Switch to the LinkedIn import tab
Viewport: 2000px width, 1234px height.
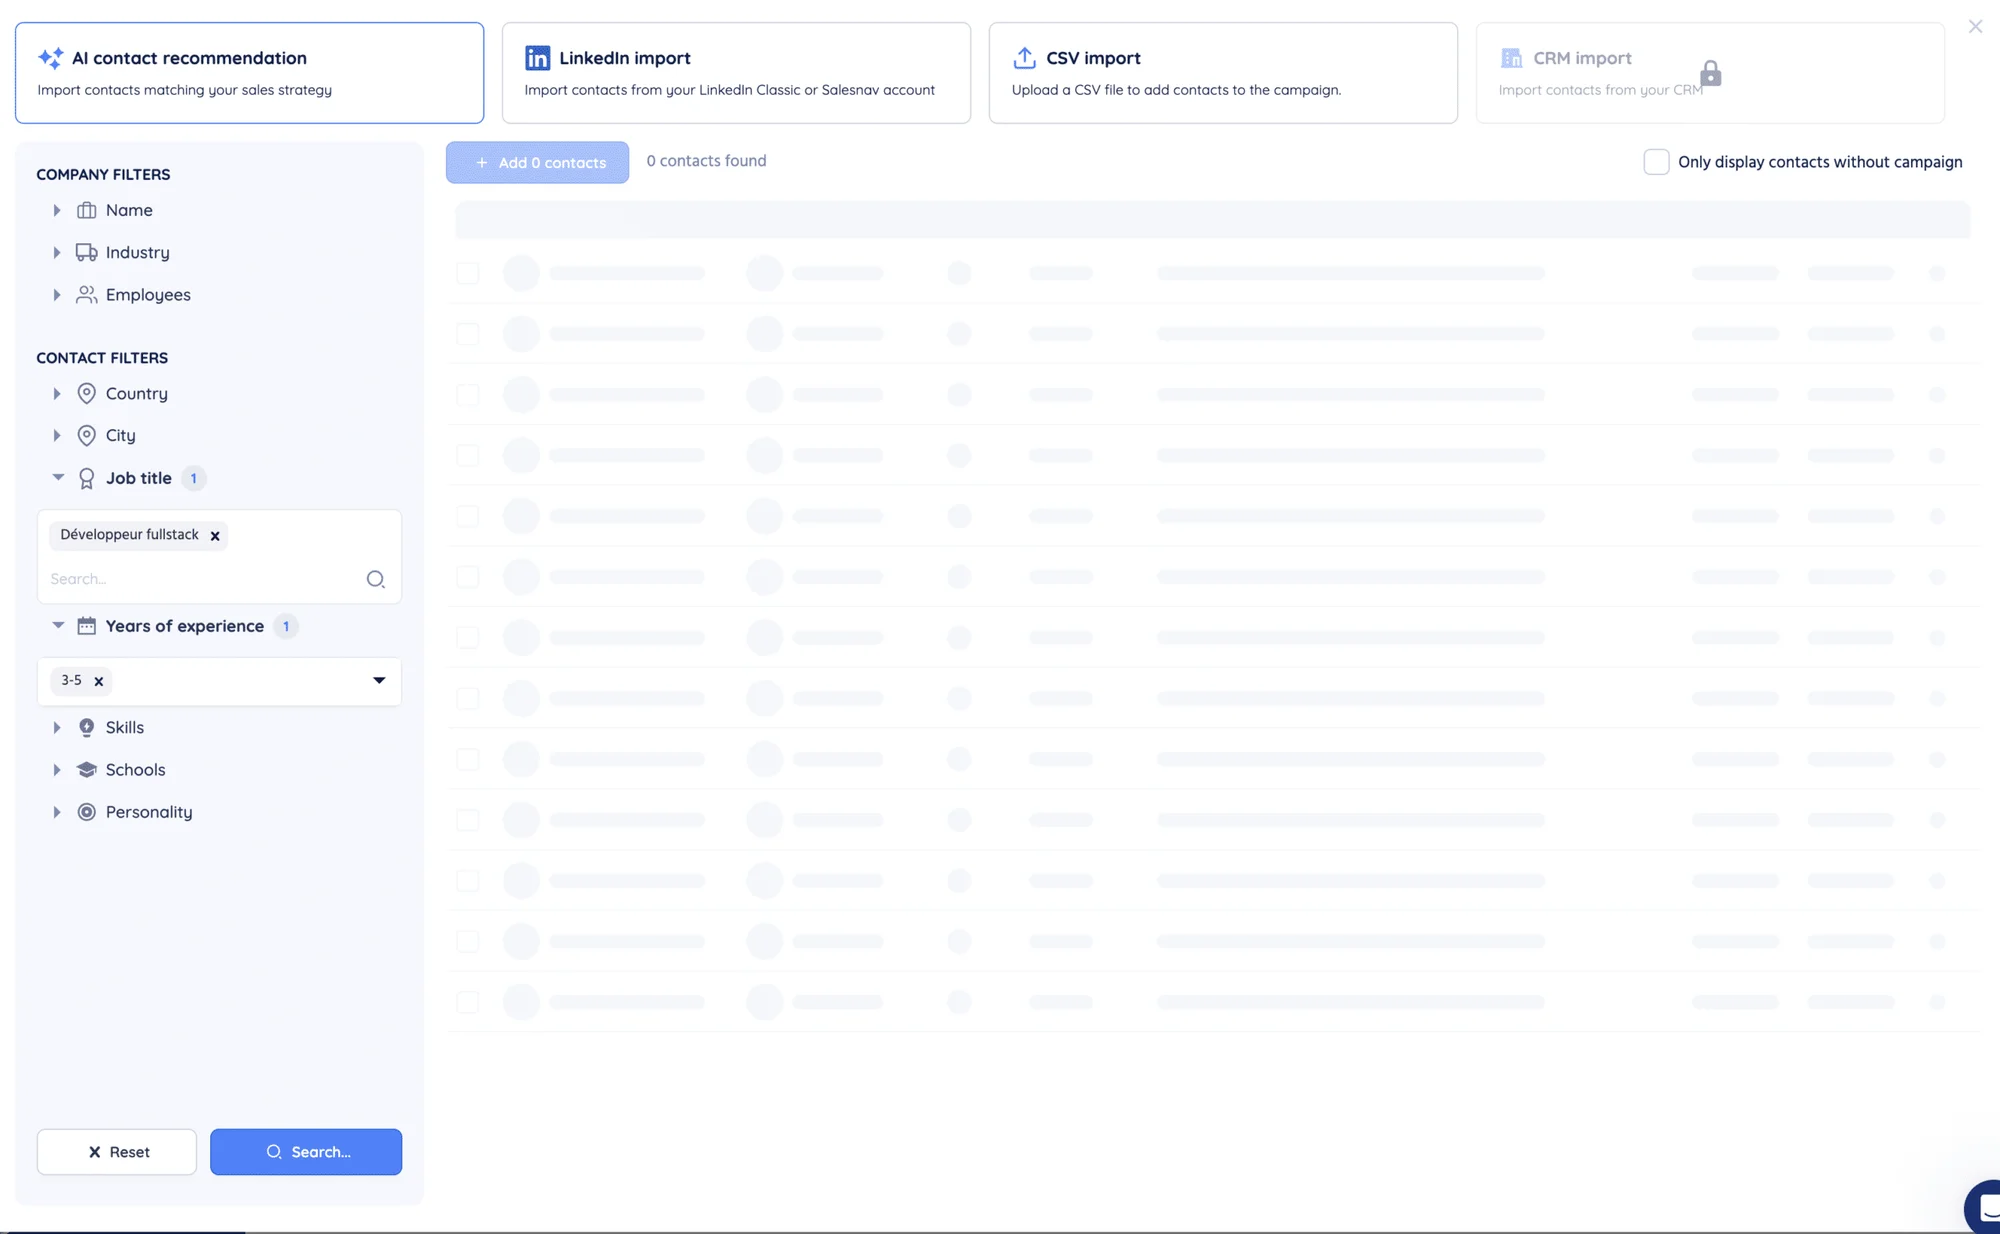click(x=736, y=73)
